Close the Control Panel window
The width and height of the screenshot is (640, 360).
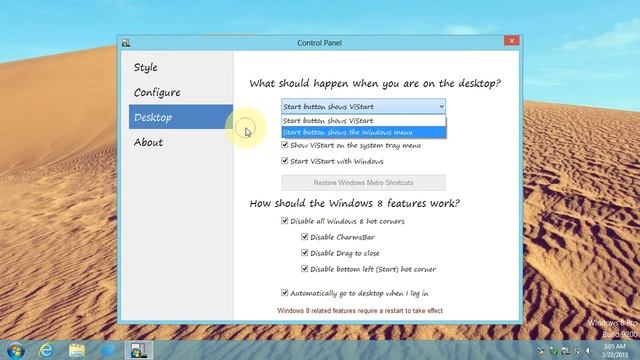(x=511, y=40)
